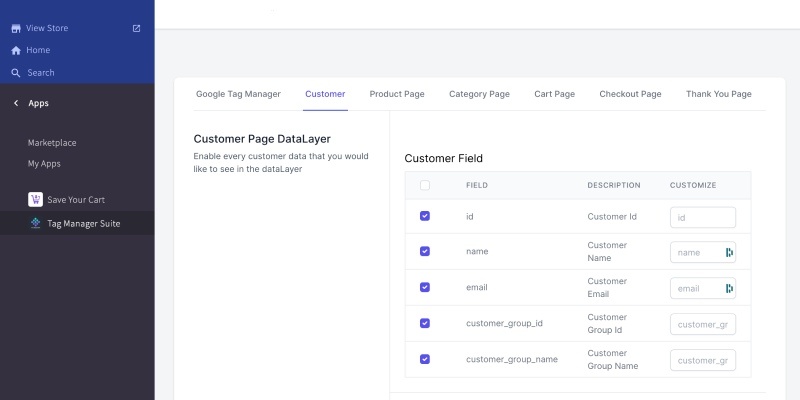
Task: Open the View Store link
Action: pos(47,28)
